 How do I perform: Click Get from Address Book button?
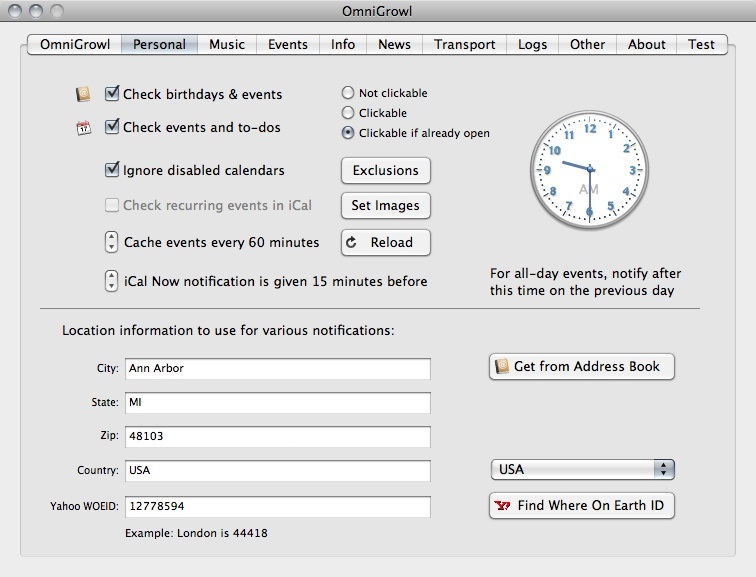[581, 367]
